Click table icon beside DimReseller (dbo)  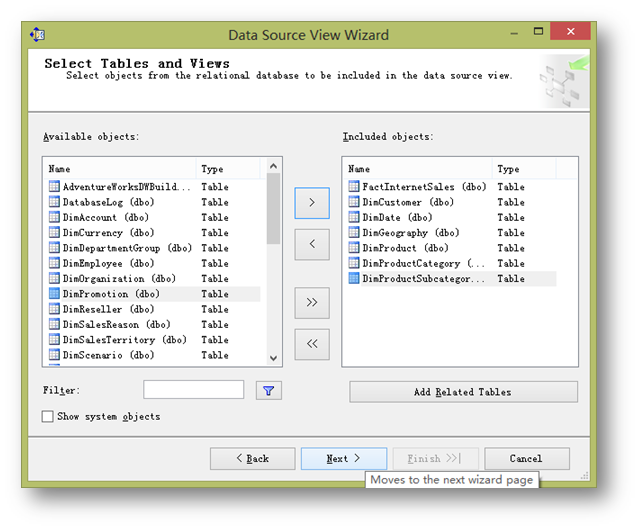(54, 309)
